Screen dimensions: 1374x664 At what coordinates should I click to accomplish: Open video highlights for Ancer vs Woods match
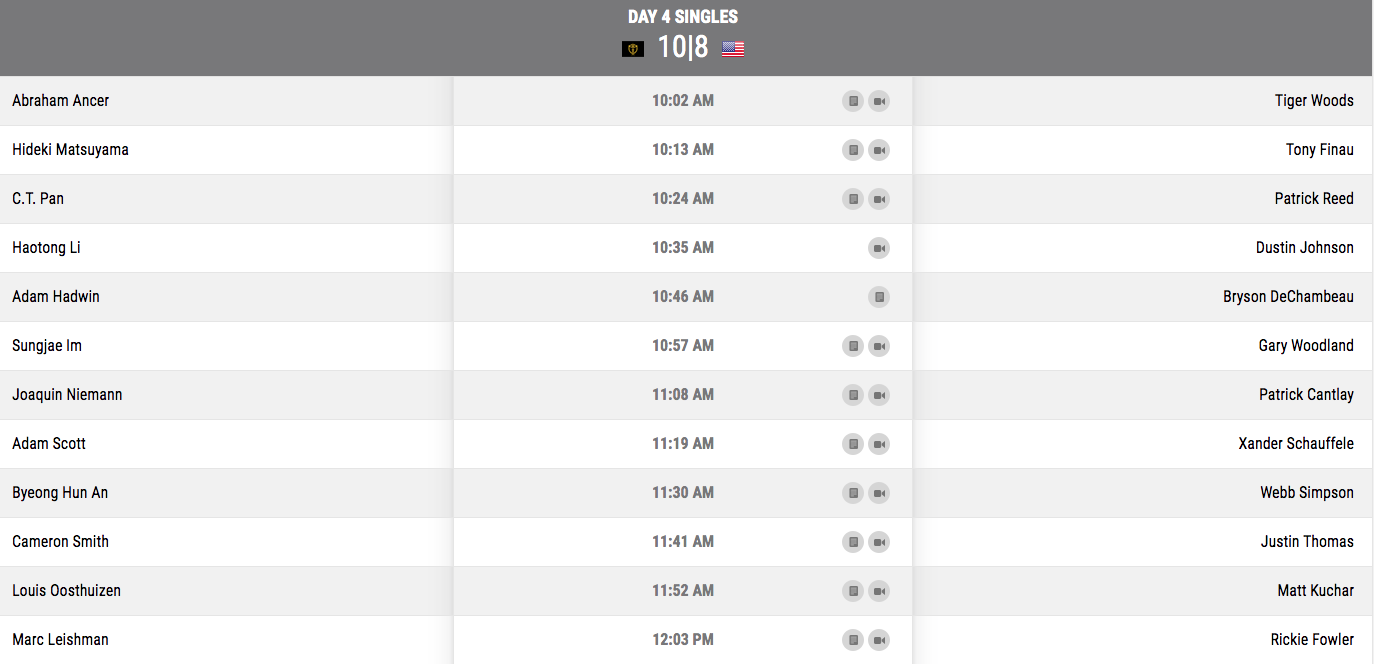pos(879,101)
